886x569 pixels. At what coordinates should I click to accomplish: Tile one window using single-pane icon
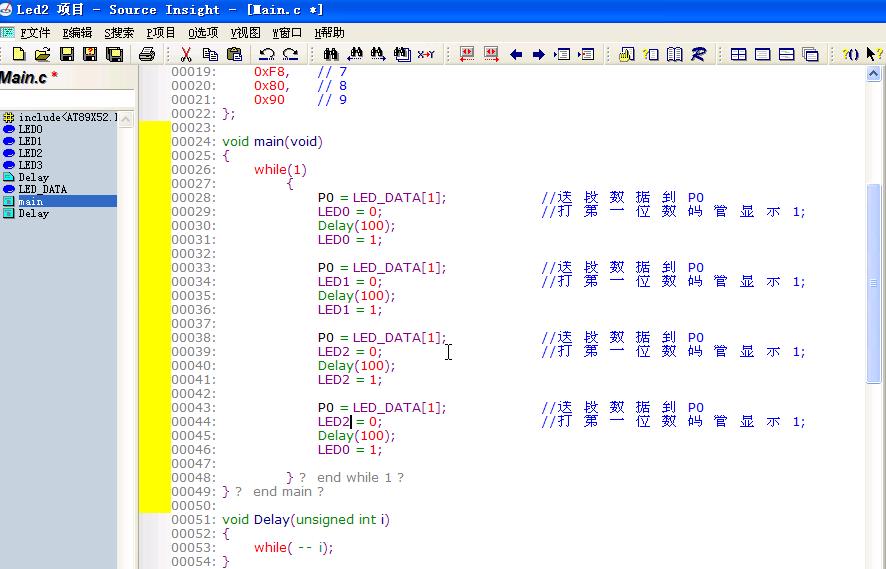[x=762, y=54]
